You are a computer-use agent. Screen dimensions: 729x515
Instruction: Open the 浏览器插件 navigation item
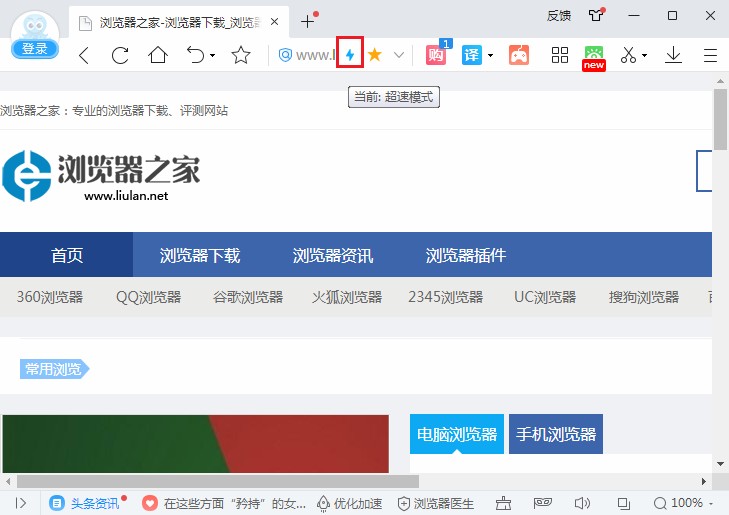click(466, 255)
